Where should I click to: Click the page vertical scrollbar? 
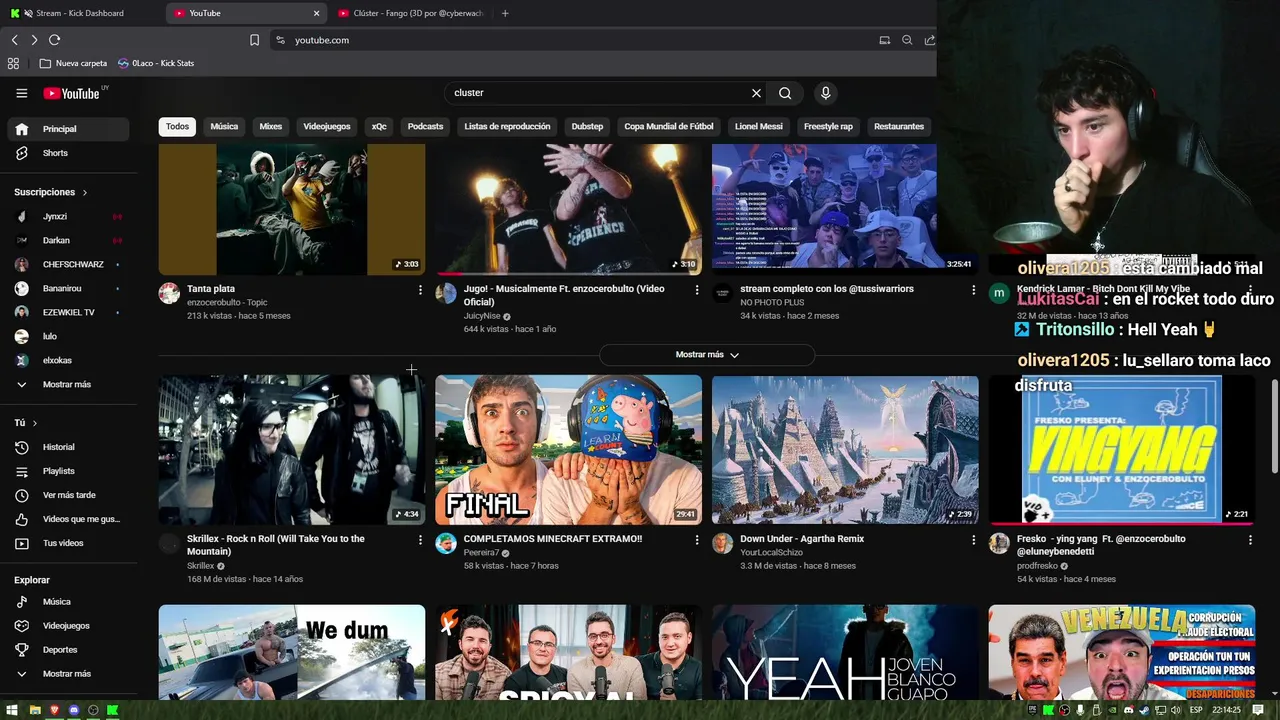(1274, 428)
